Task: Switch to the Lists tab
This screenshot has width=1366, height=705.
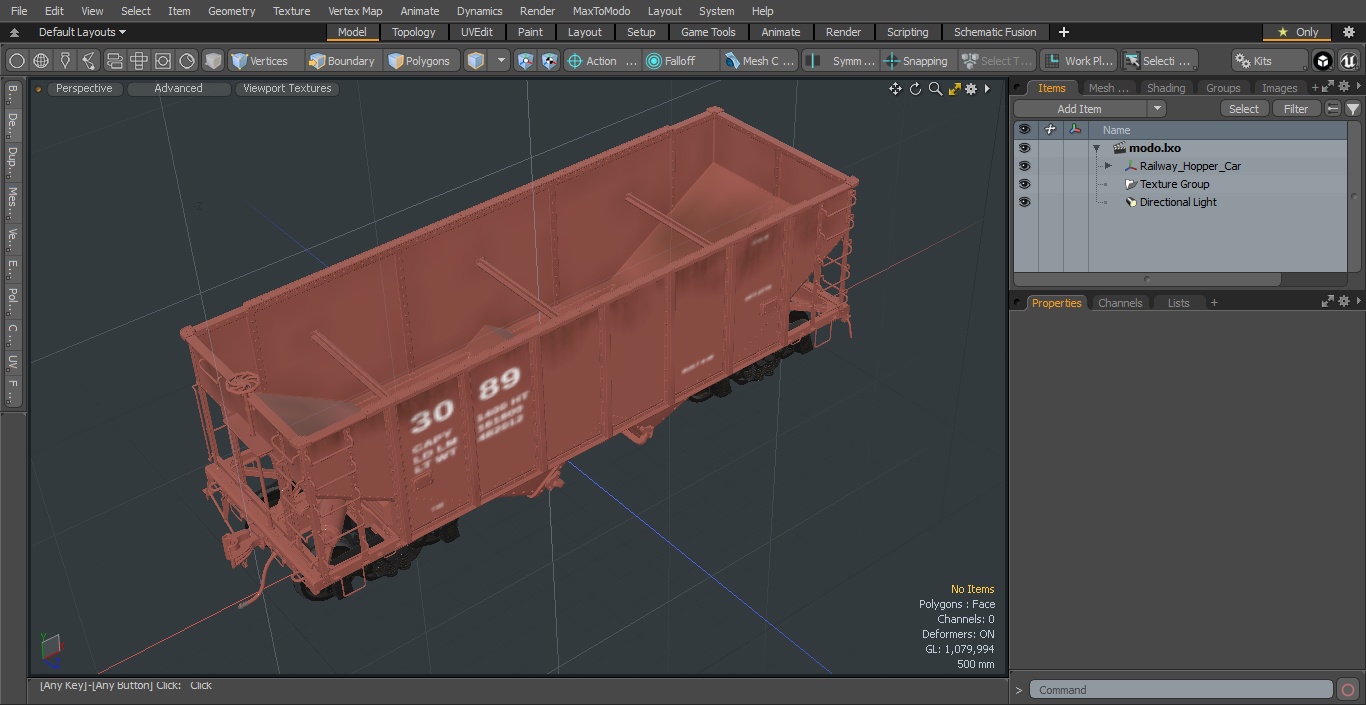Action: [1179, 302]
